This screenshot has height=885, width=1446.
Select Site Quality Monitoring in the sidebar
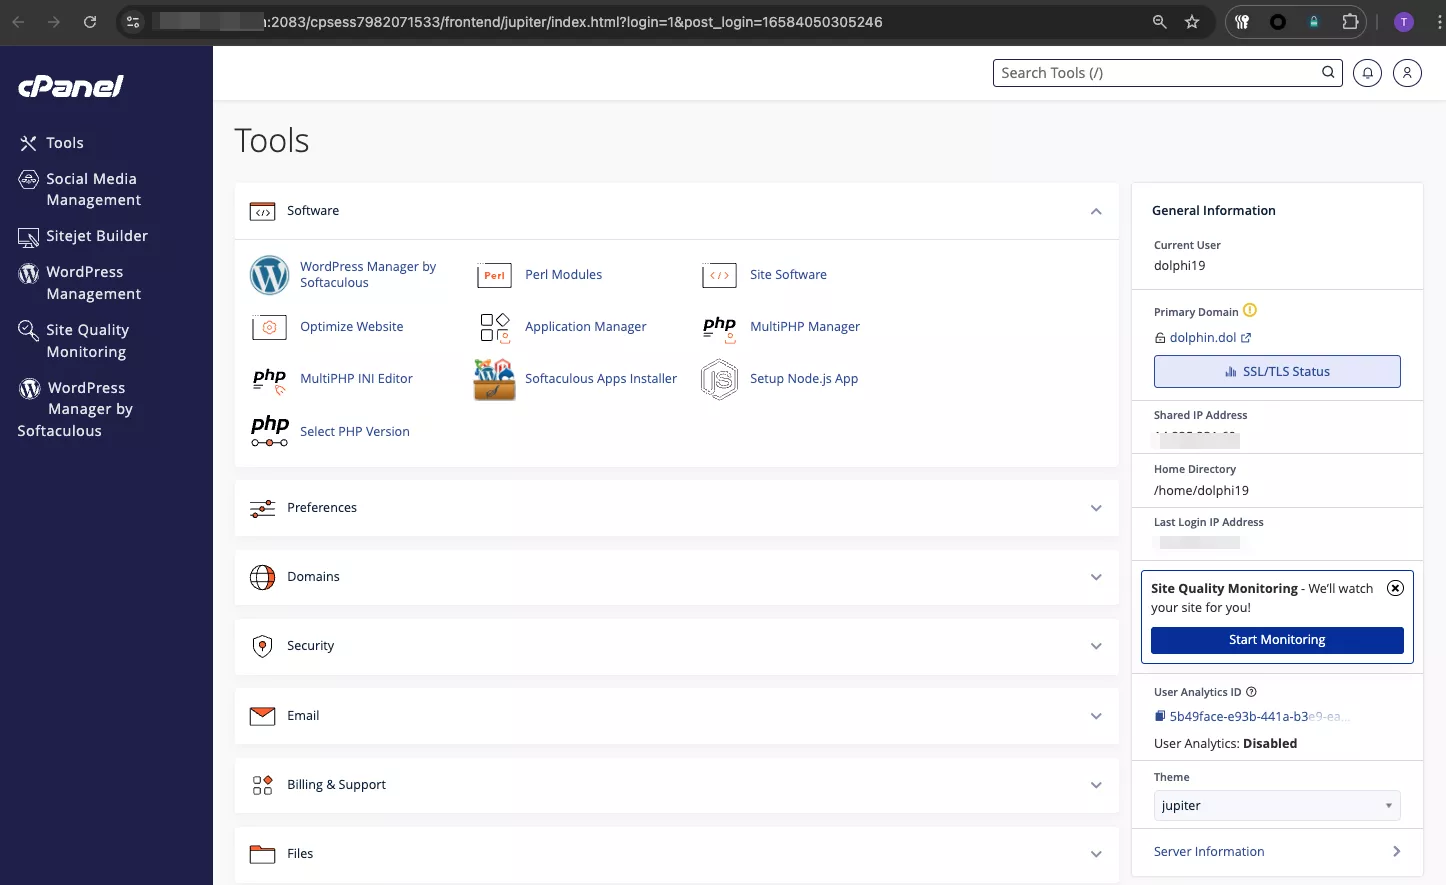click(87, 341)
